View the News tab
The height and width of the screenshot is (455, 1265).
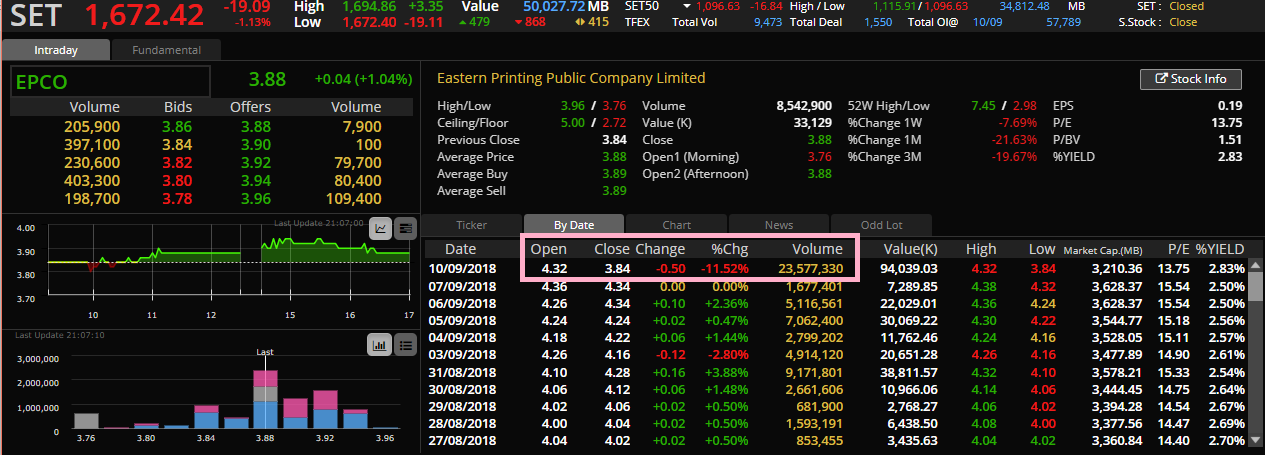[x=778, y=225]
